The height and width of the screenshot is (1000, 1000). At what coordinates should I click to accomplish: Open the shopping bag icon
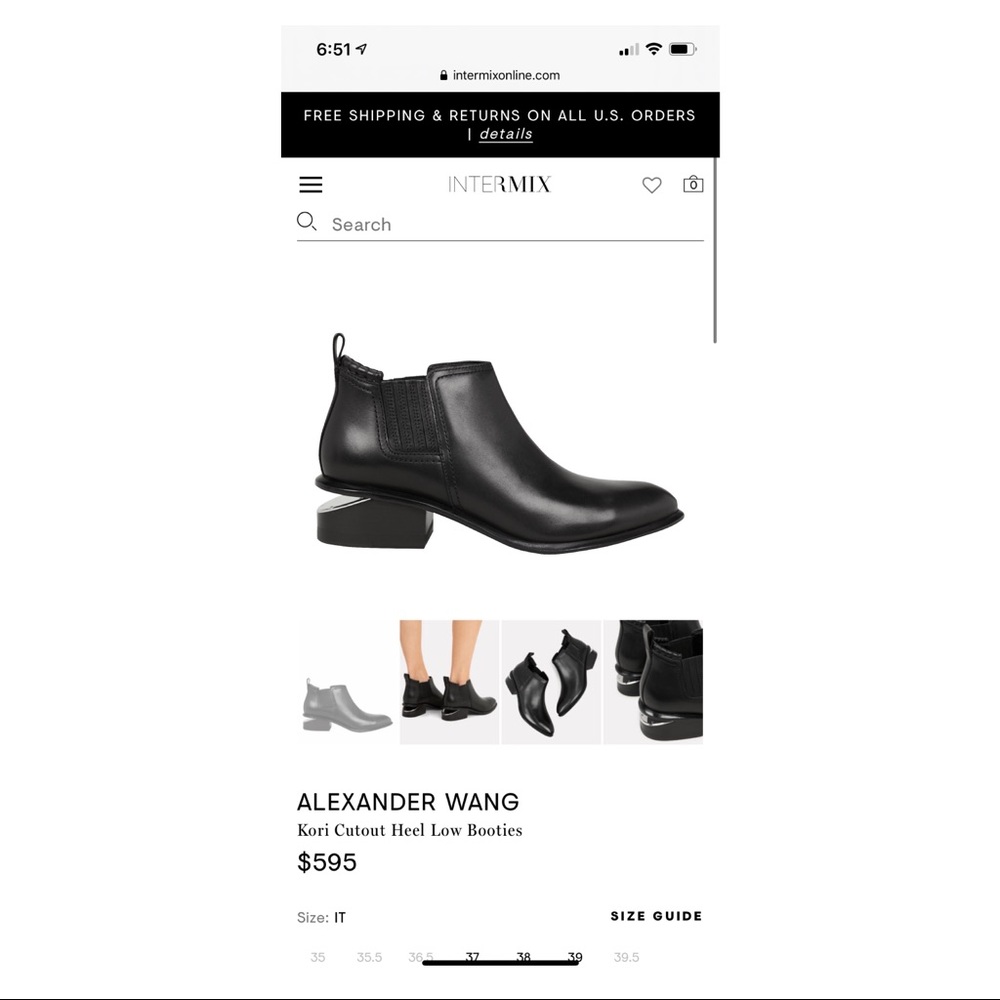pyautogui.click(x=693, y=184)
